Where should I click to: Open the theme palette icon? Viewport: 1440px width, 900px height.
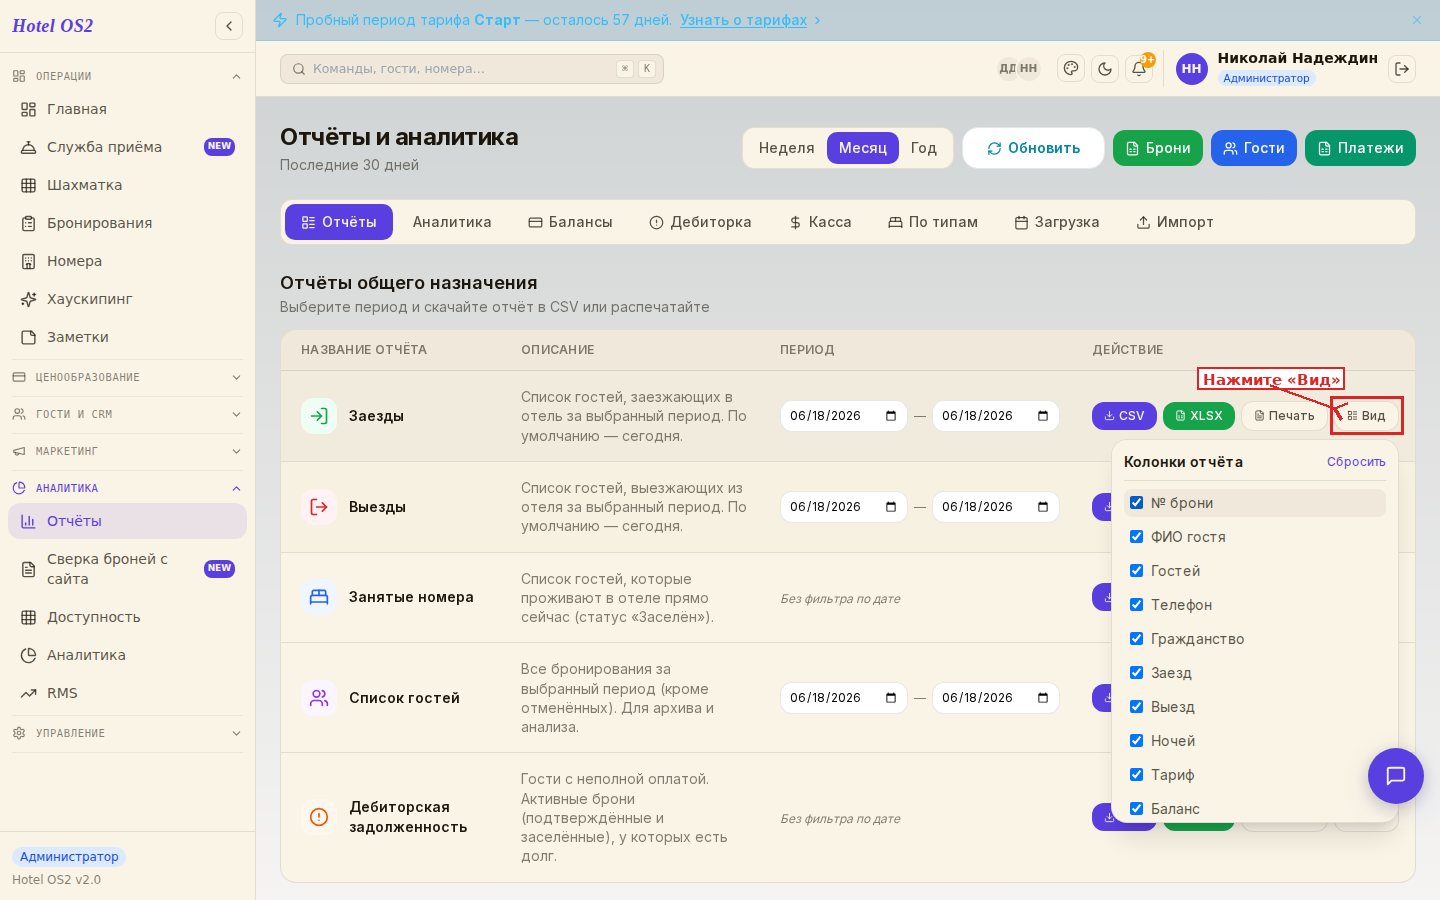click(1071, 69)
